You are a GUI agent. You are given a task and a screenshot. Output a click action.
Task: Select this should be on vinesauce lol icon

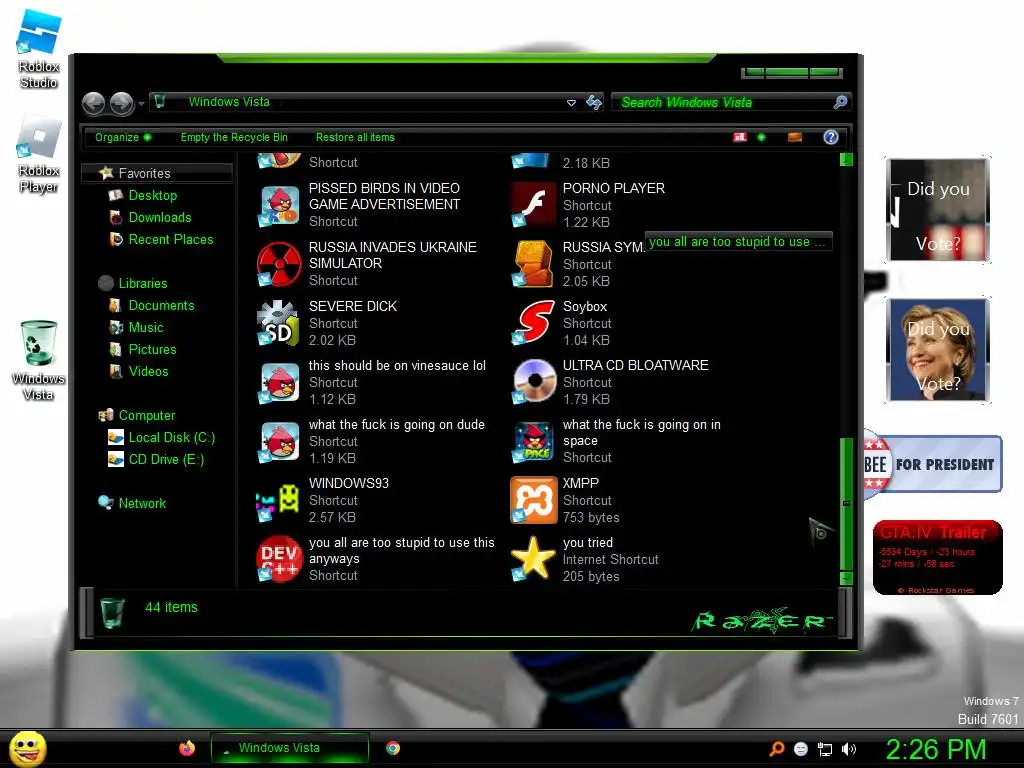pyautogui.click(x=279, y=383)
